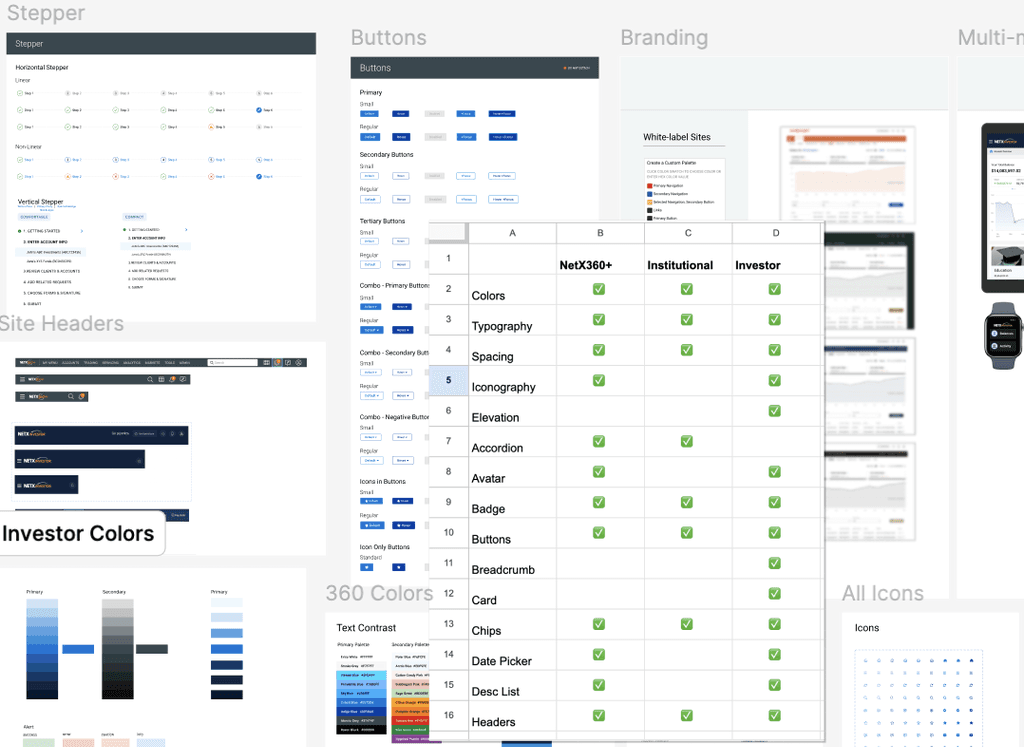This screenshot has height=747, width=1024.
Task: Select the Investor Colors label
Action: (78, 533)
